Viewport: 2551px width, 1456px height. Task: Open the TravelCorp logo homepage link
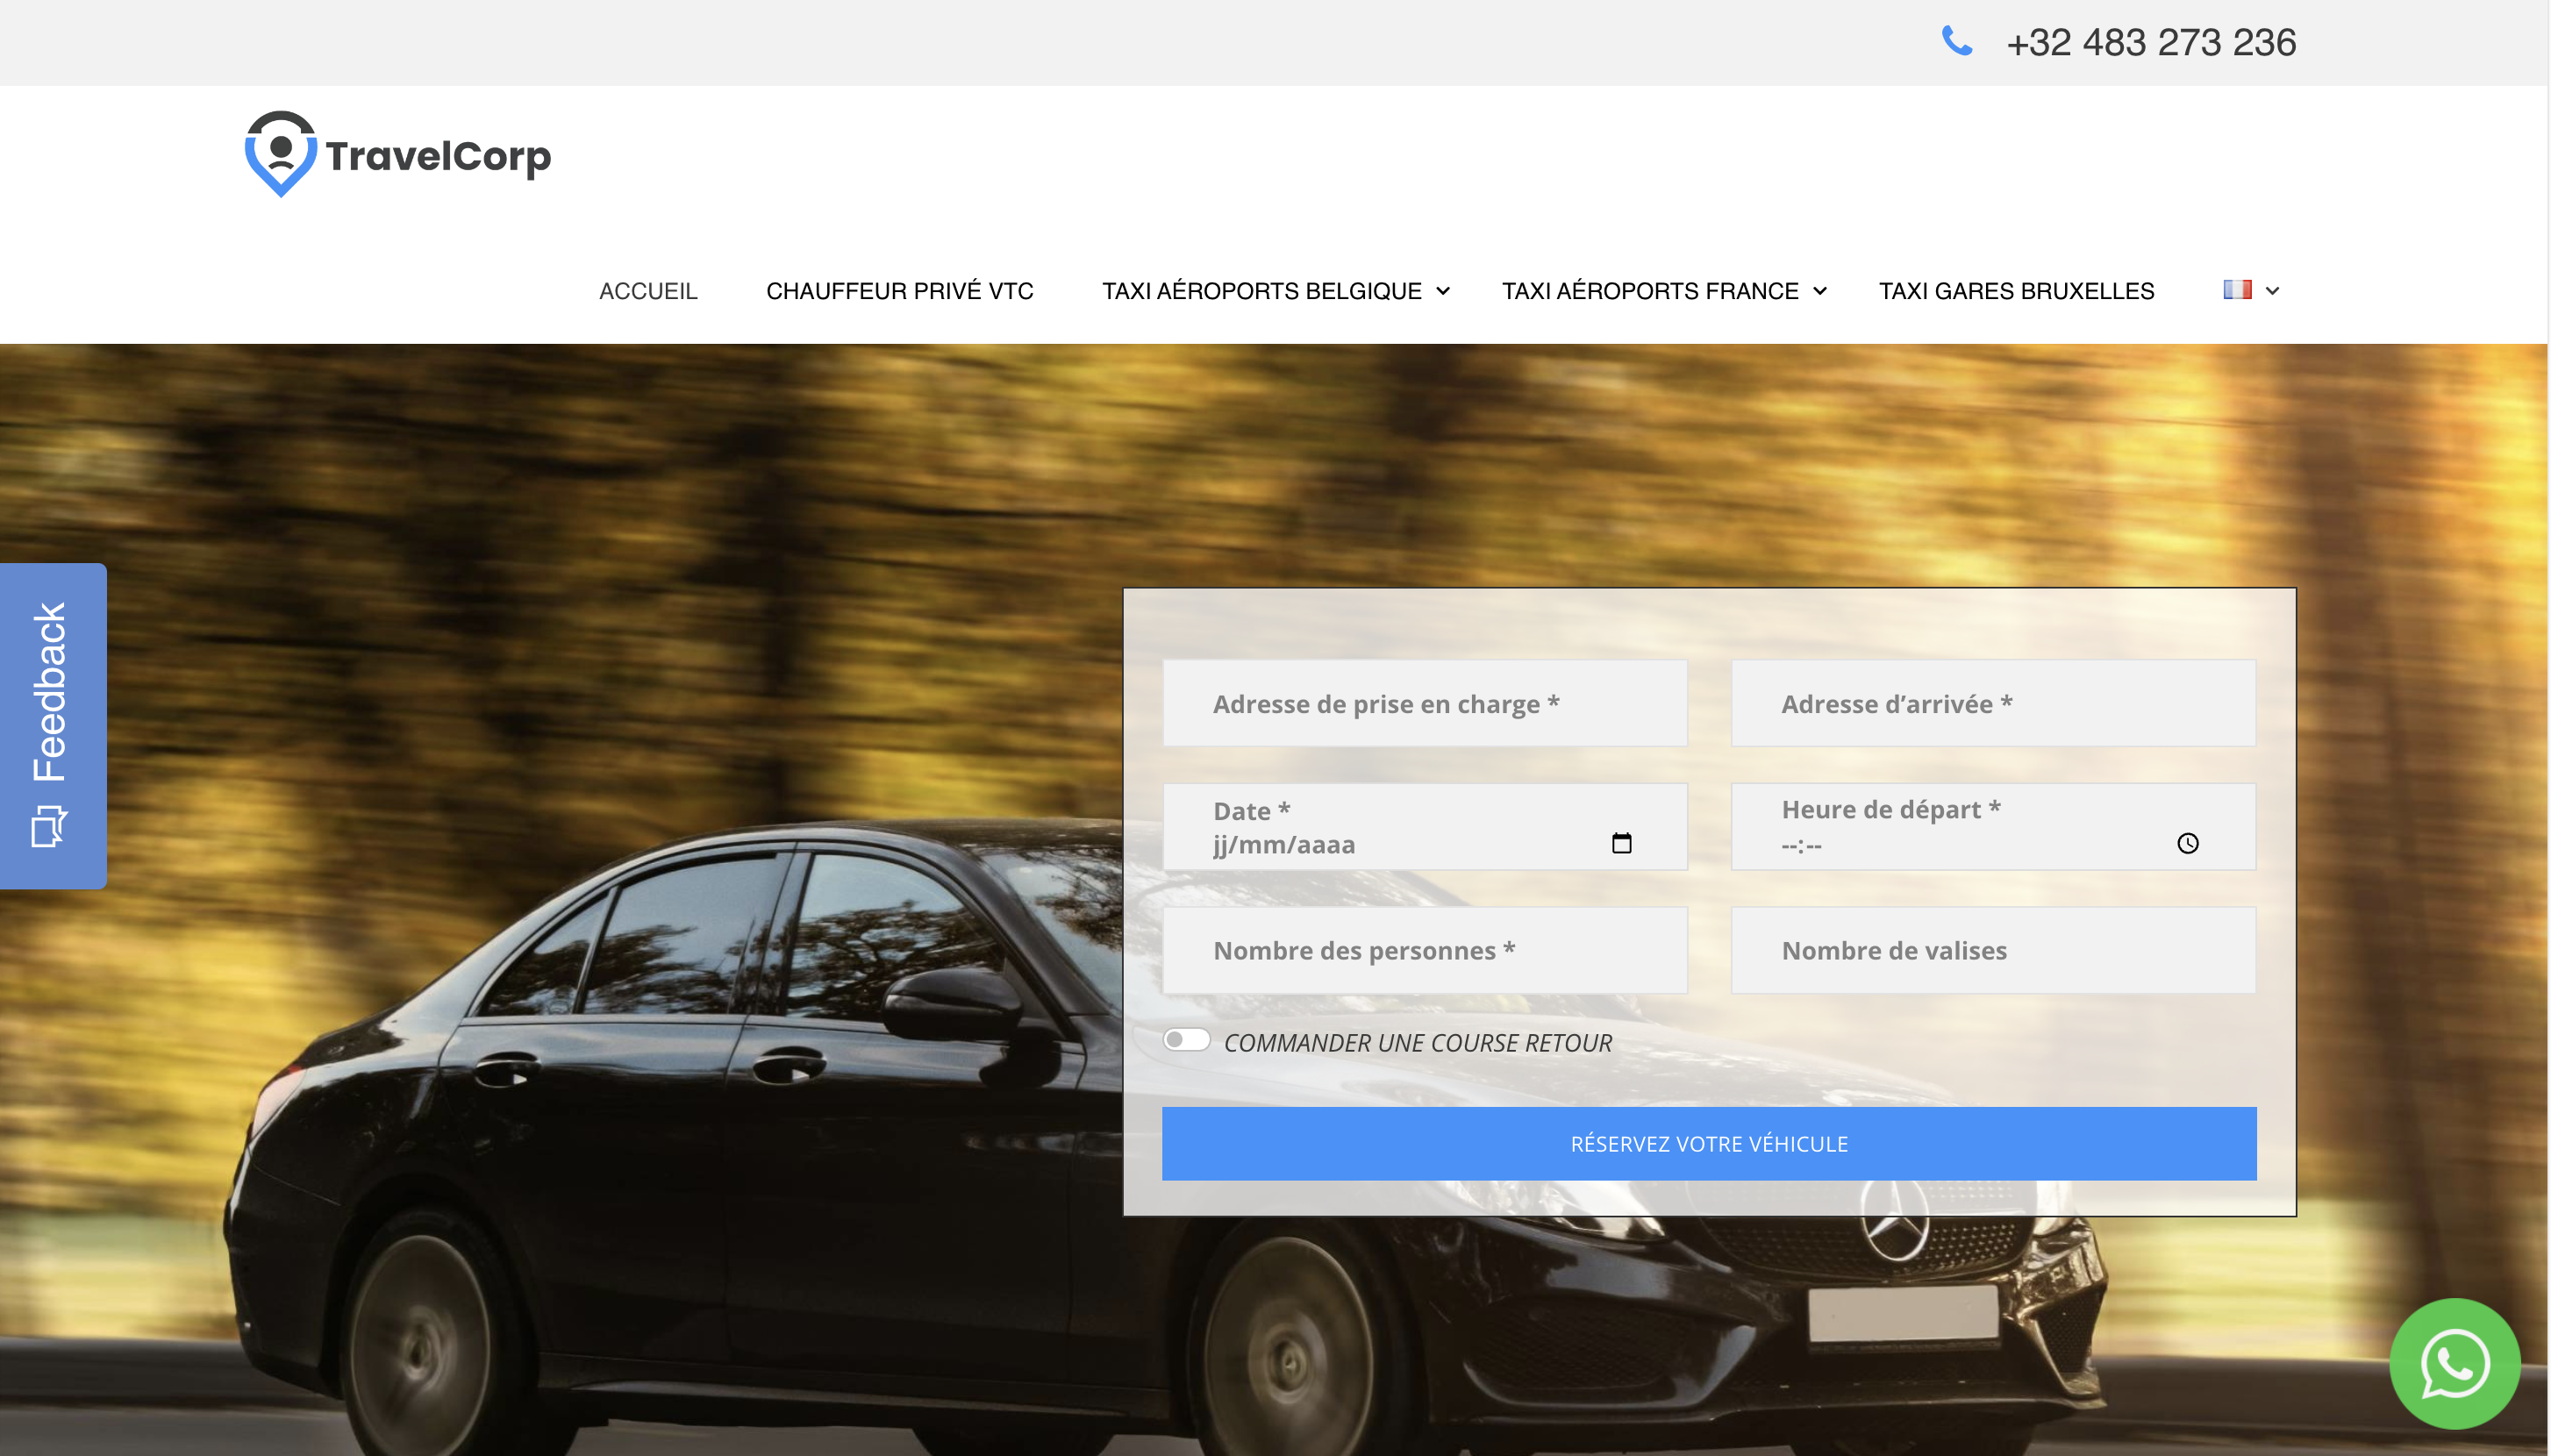(x=398, y=154)
